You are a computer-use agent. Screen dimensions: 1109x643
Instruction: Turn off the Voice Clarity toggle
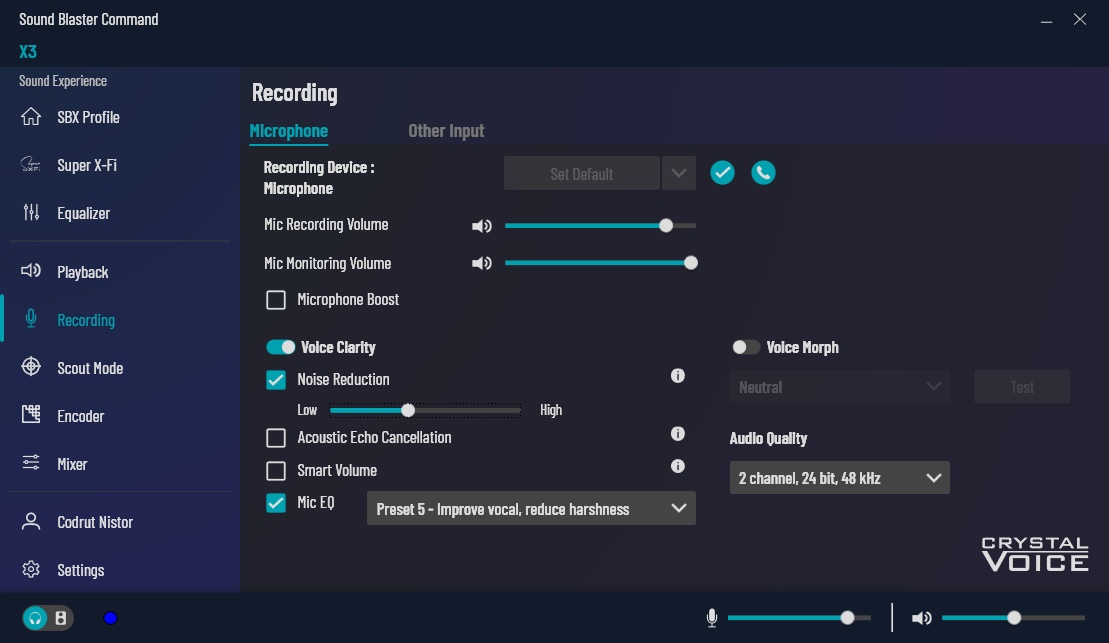point(281,347)
